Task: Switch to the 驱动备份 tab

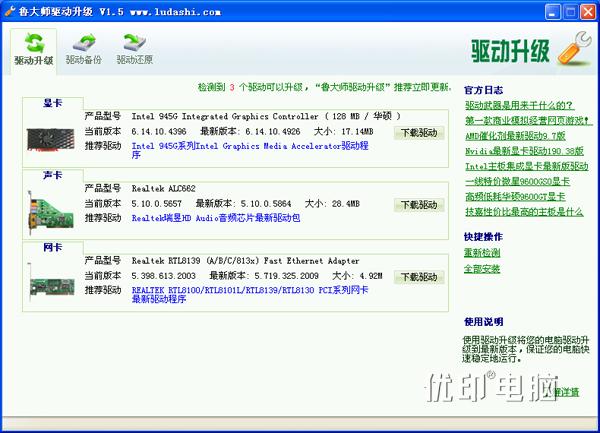Action: 84,50
